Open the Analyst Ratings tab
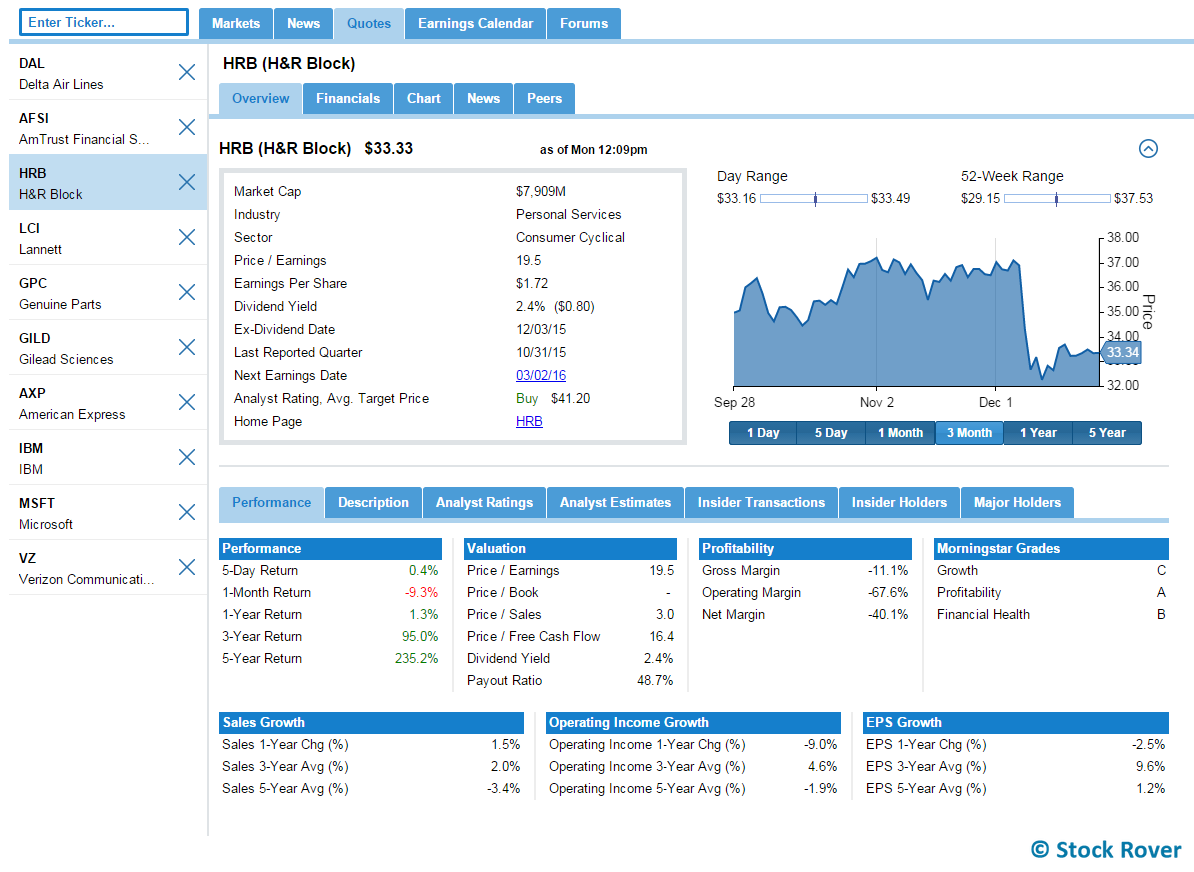Screen dimensions: 1194x872 pos(484,503)
